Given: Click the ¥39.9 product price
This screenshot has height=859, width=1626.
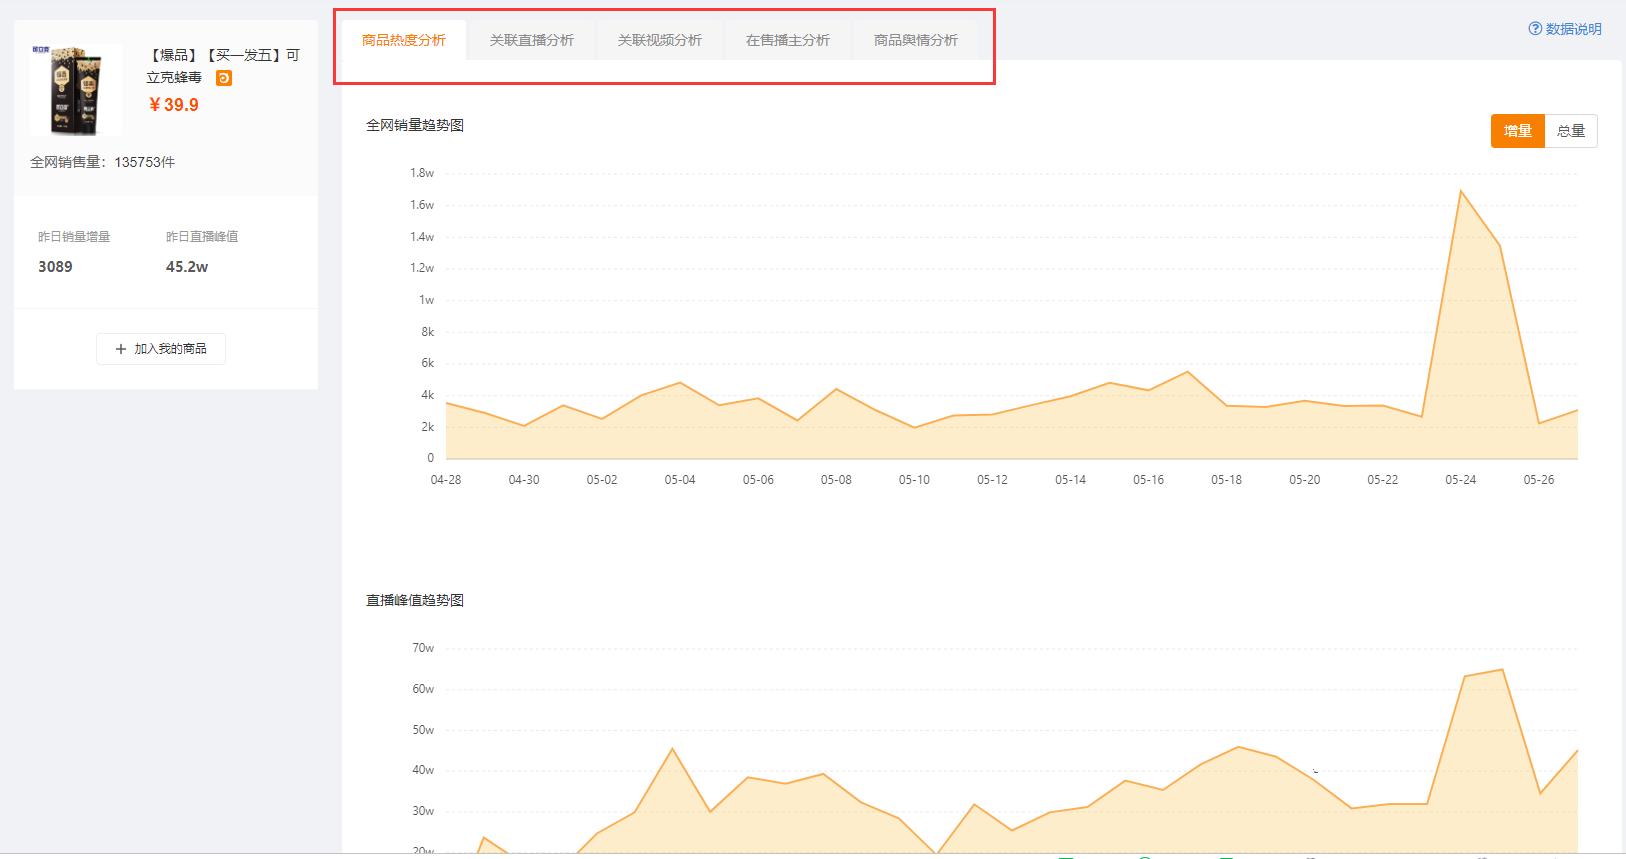Looking at the screenshot, I should click(174, 105).
